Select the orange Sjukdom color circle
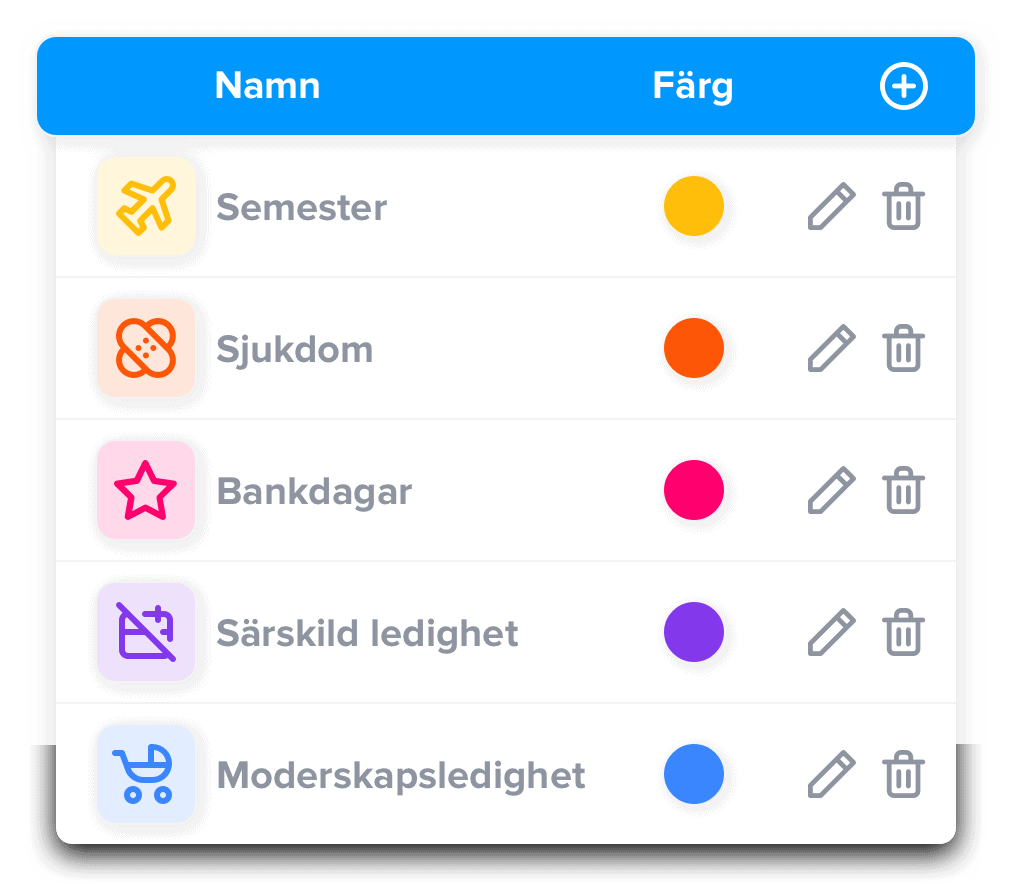Screen dimensions: 1012x884 694,348
